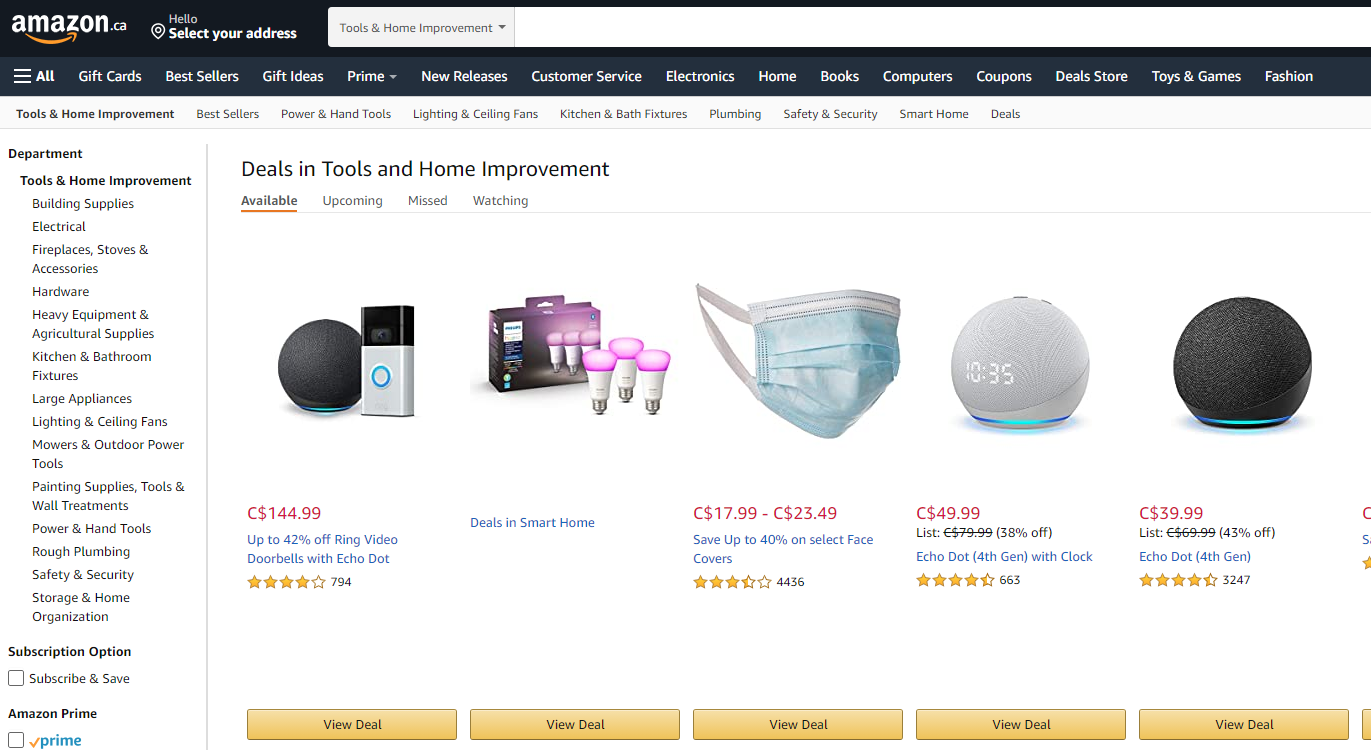Open Ring Video Doorbell product image
This screenshot has width=1371, height=750.
(x=346, y=360)
